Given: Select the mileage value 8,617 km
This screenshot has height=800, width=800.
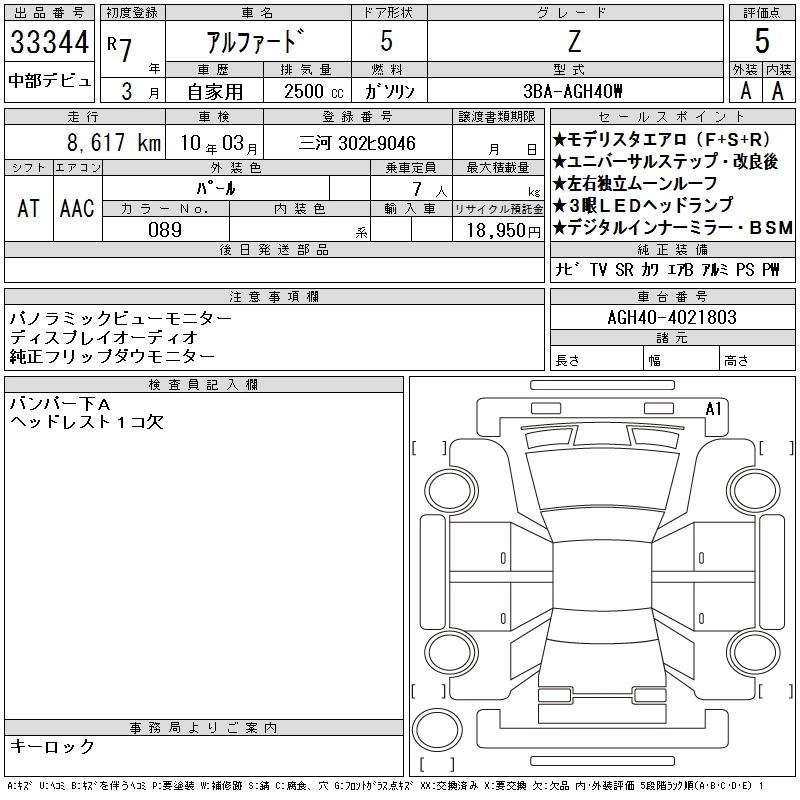Looking at the screenshot, I should 84,144.
